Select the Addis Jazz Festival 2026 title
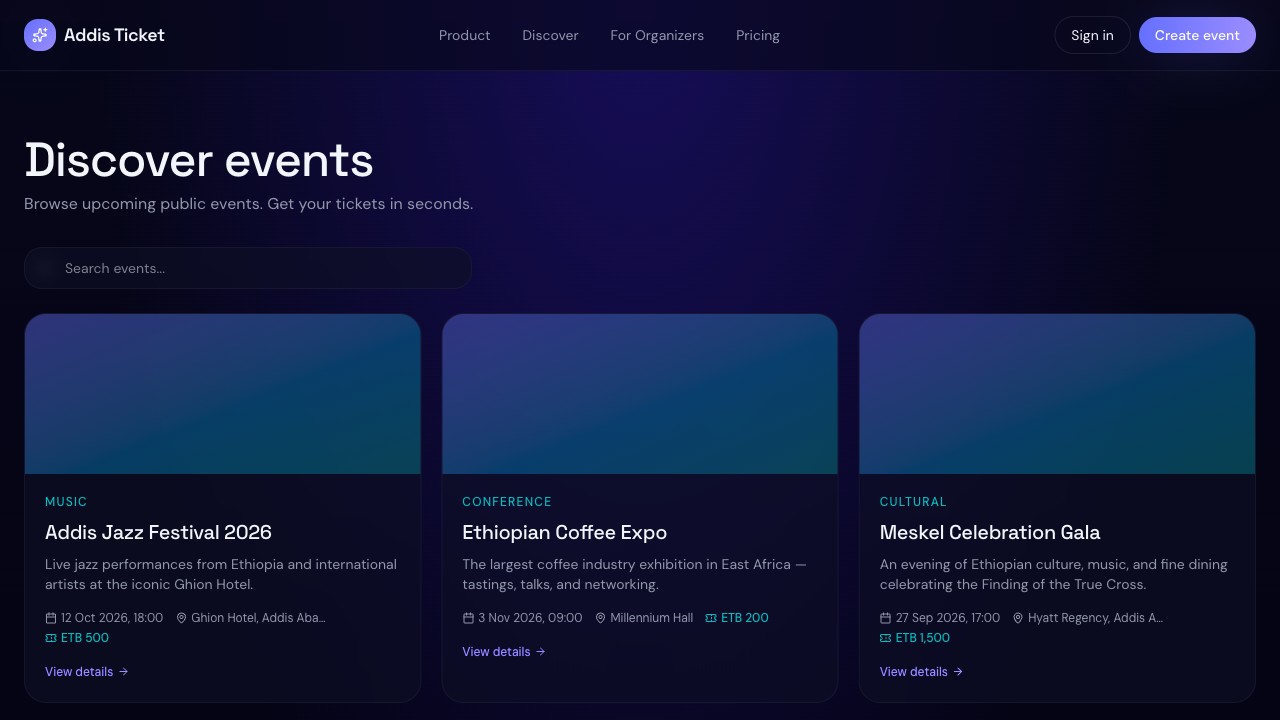This screenshot has width=1280, height=720. pos(158,533)
